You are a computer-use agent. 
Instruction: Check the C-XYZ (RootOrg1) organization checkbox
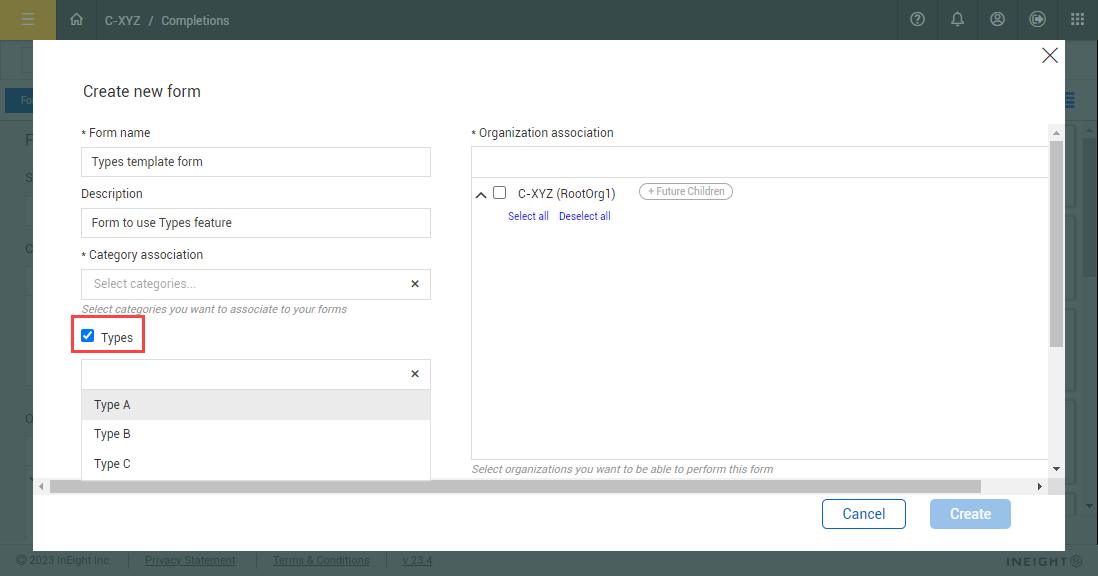499,192
